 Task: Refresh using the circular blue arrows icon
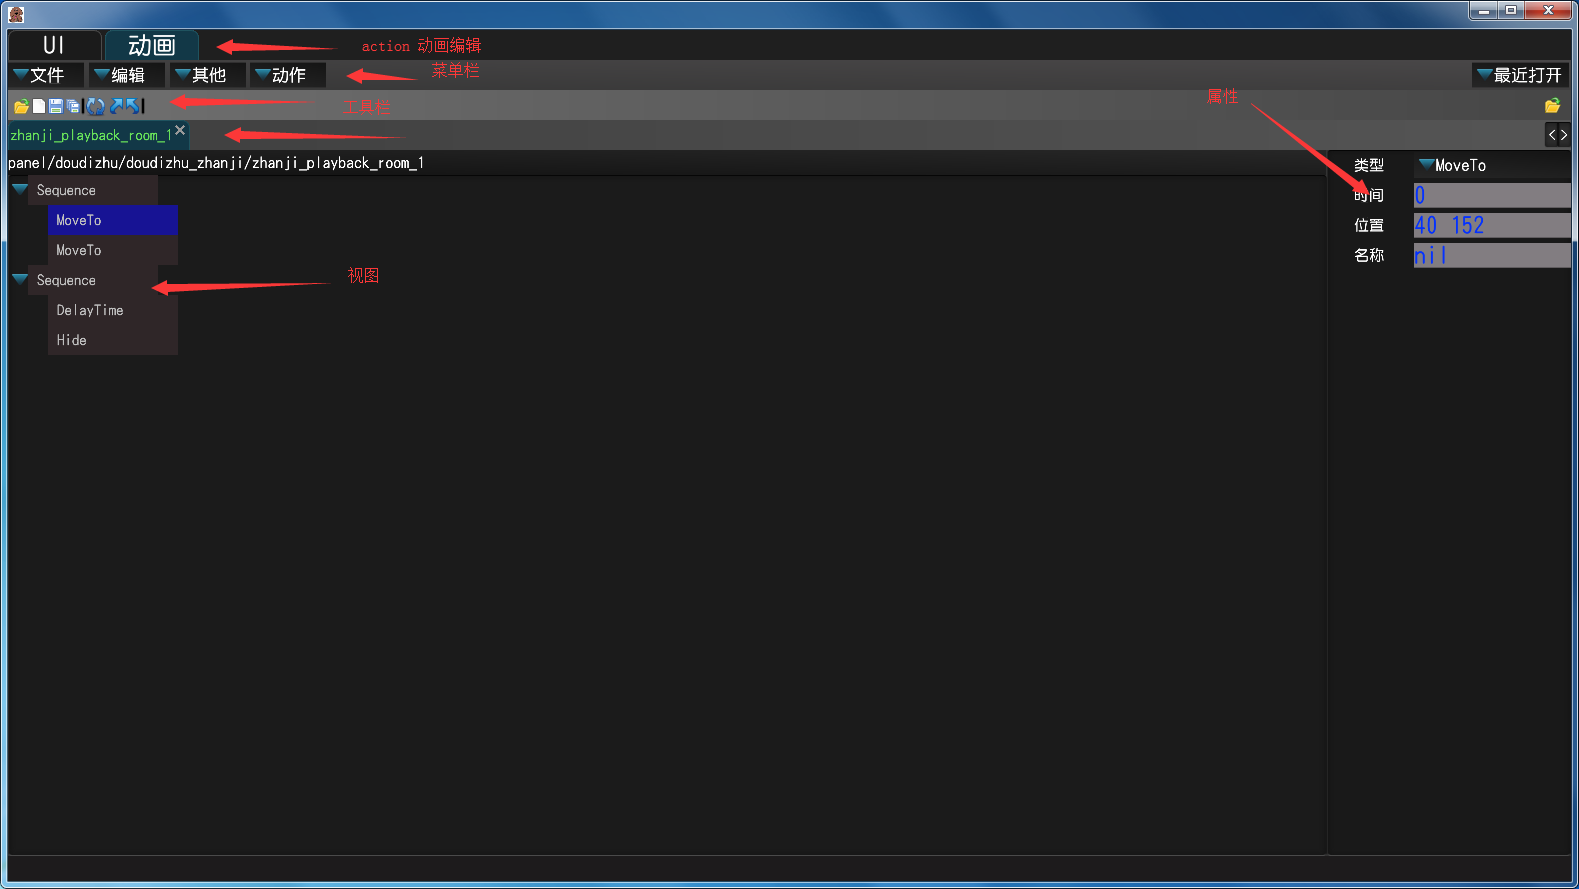tap(96, 106)
